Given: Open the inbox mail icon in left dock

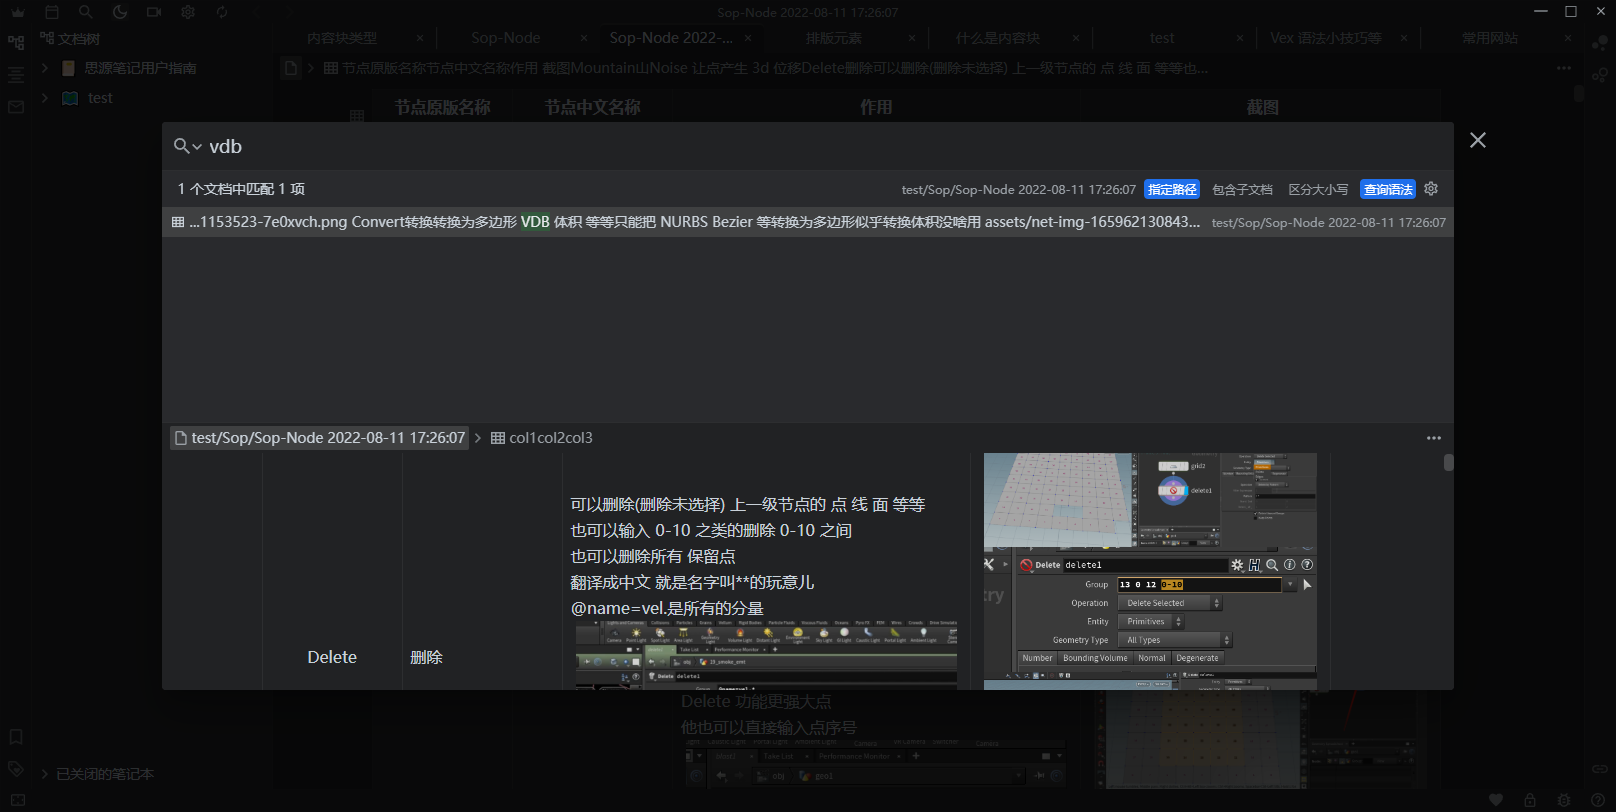Looking at the screenshot, I should click(16, 107).
